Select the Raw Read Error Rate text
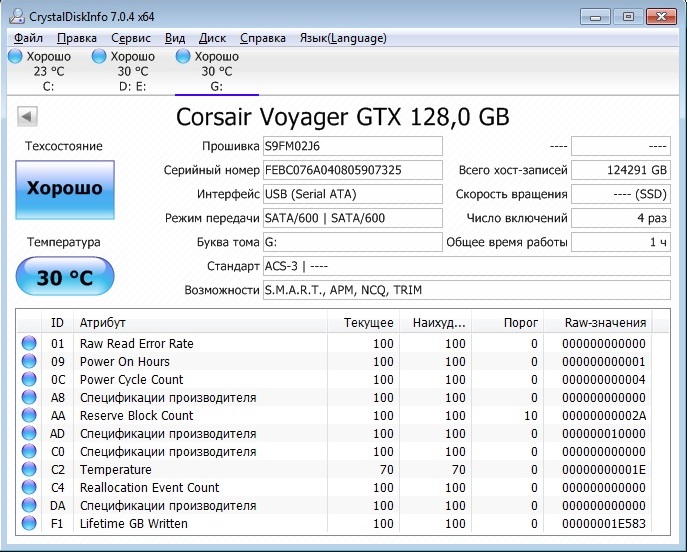Screen dimensions: 687x552 [136, 343]
